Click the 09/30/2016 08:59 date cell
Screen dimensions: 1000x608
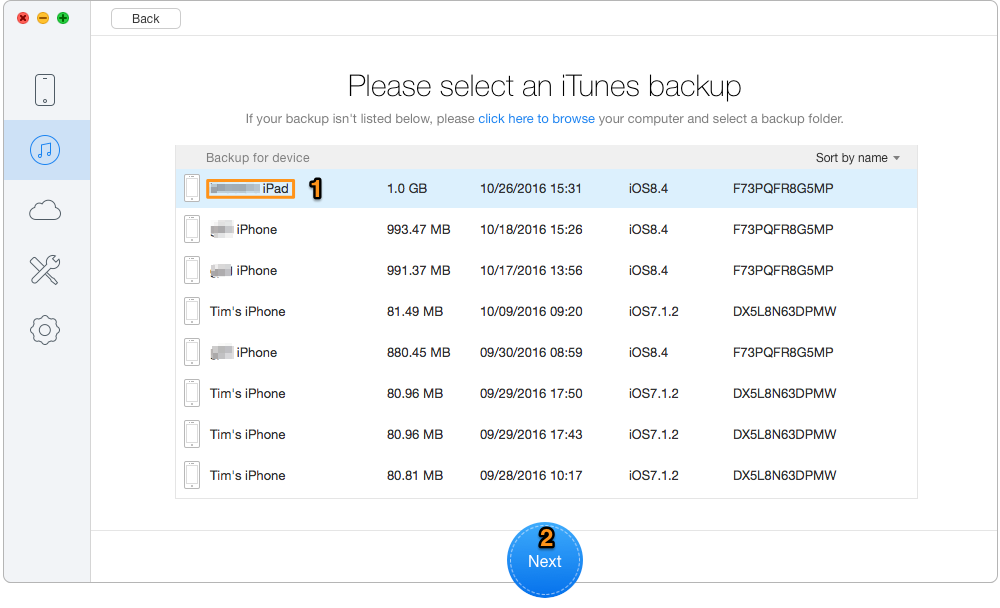(x=531, y=352)
